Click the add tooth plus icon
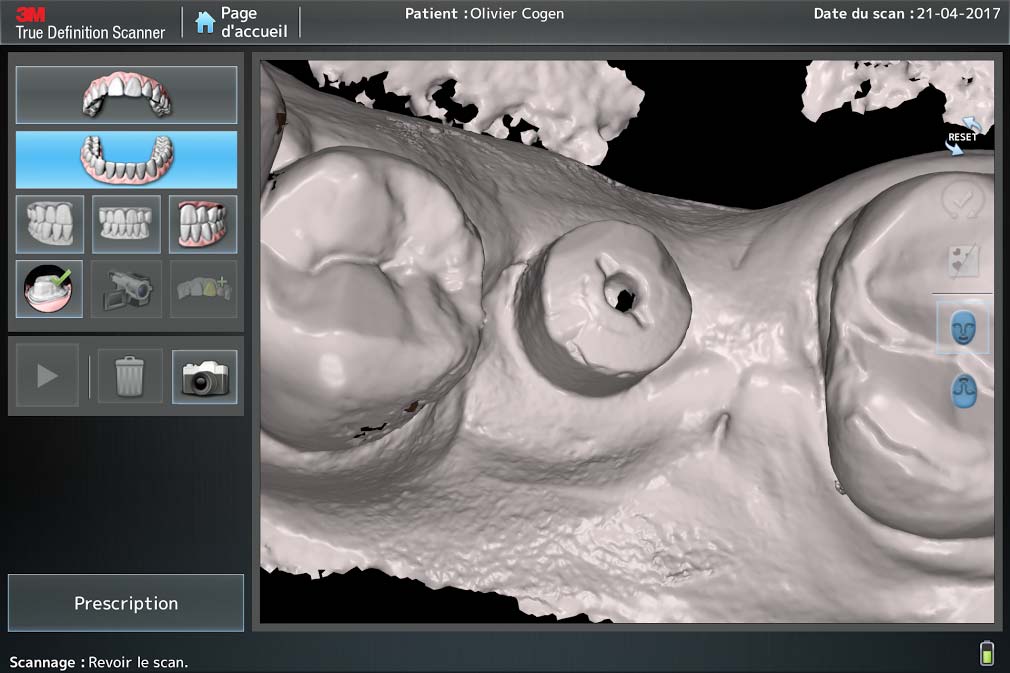The width and height of the screenshot is (1010, 673). (x=203, y=289)
